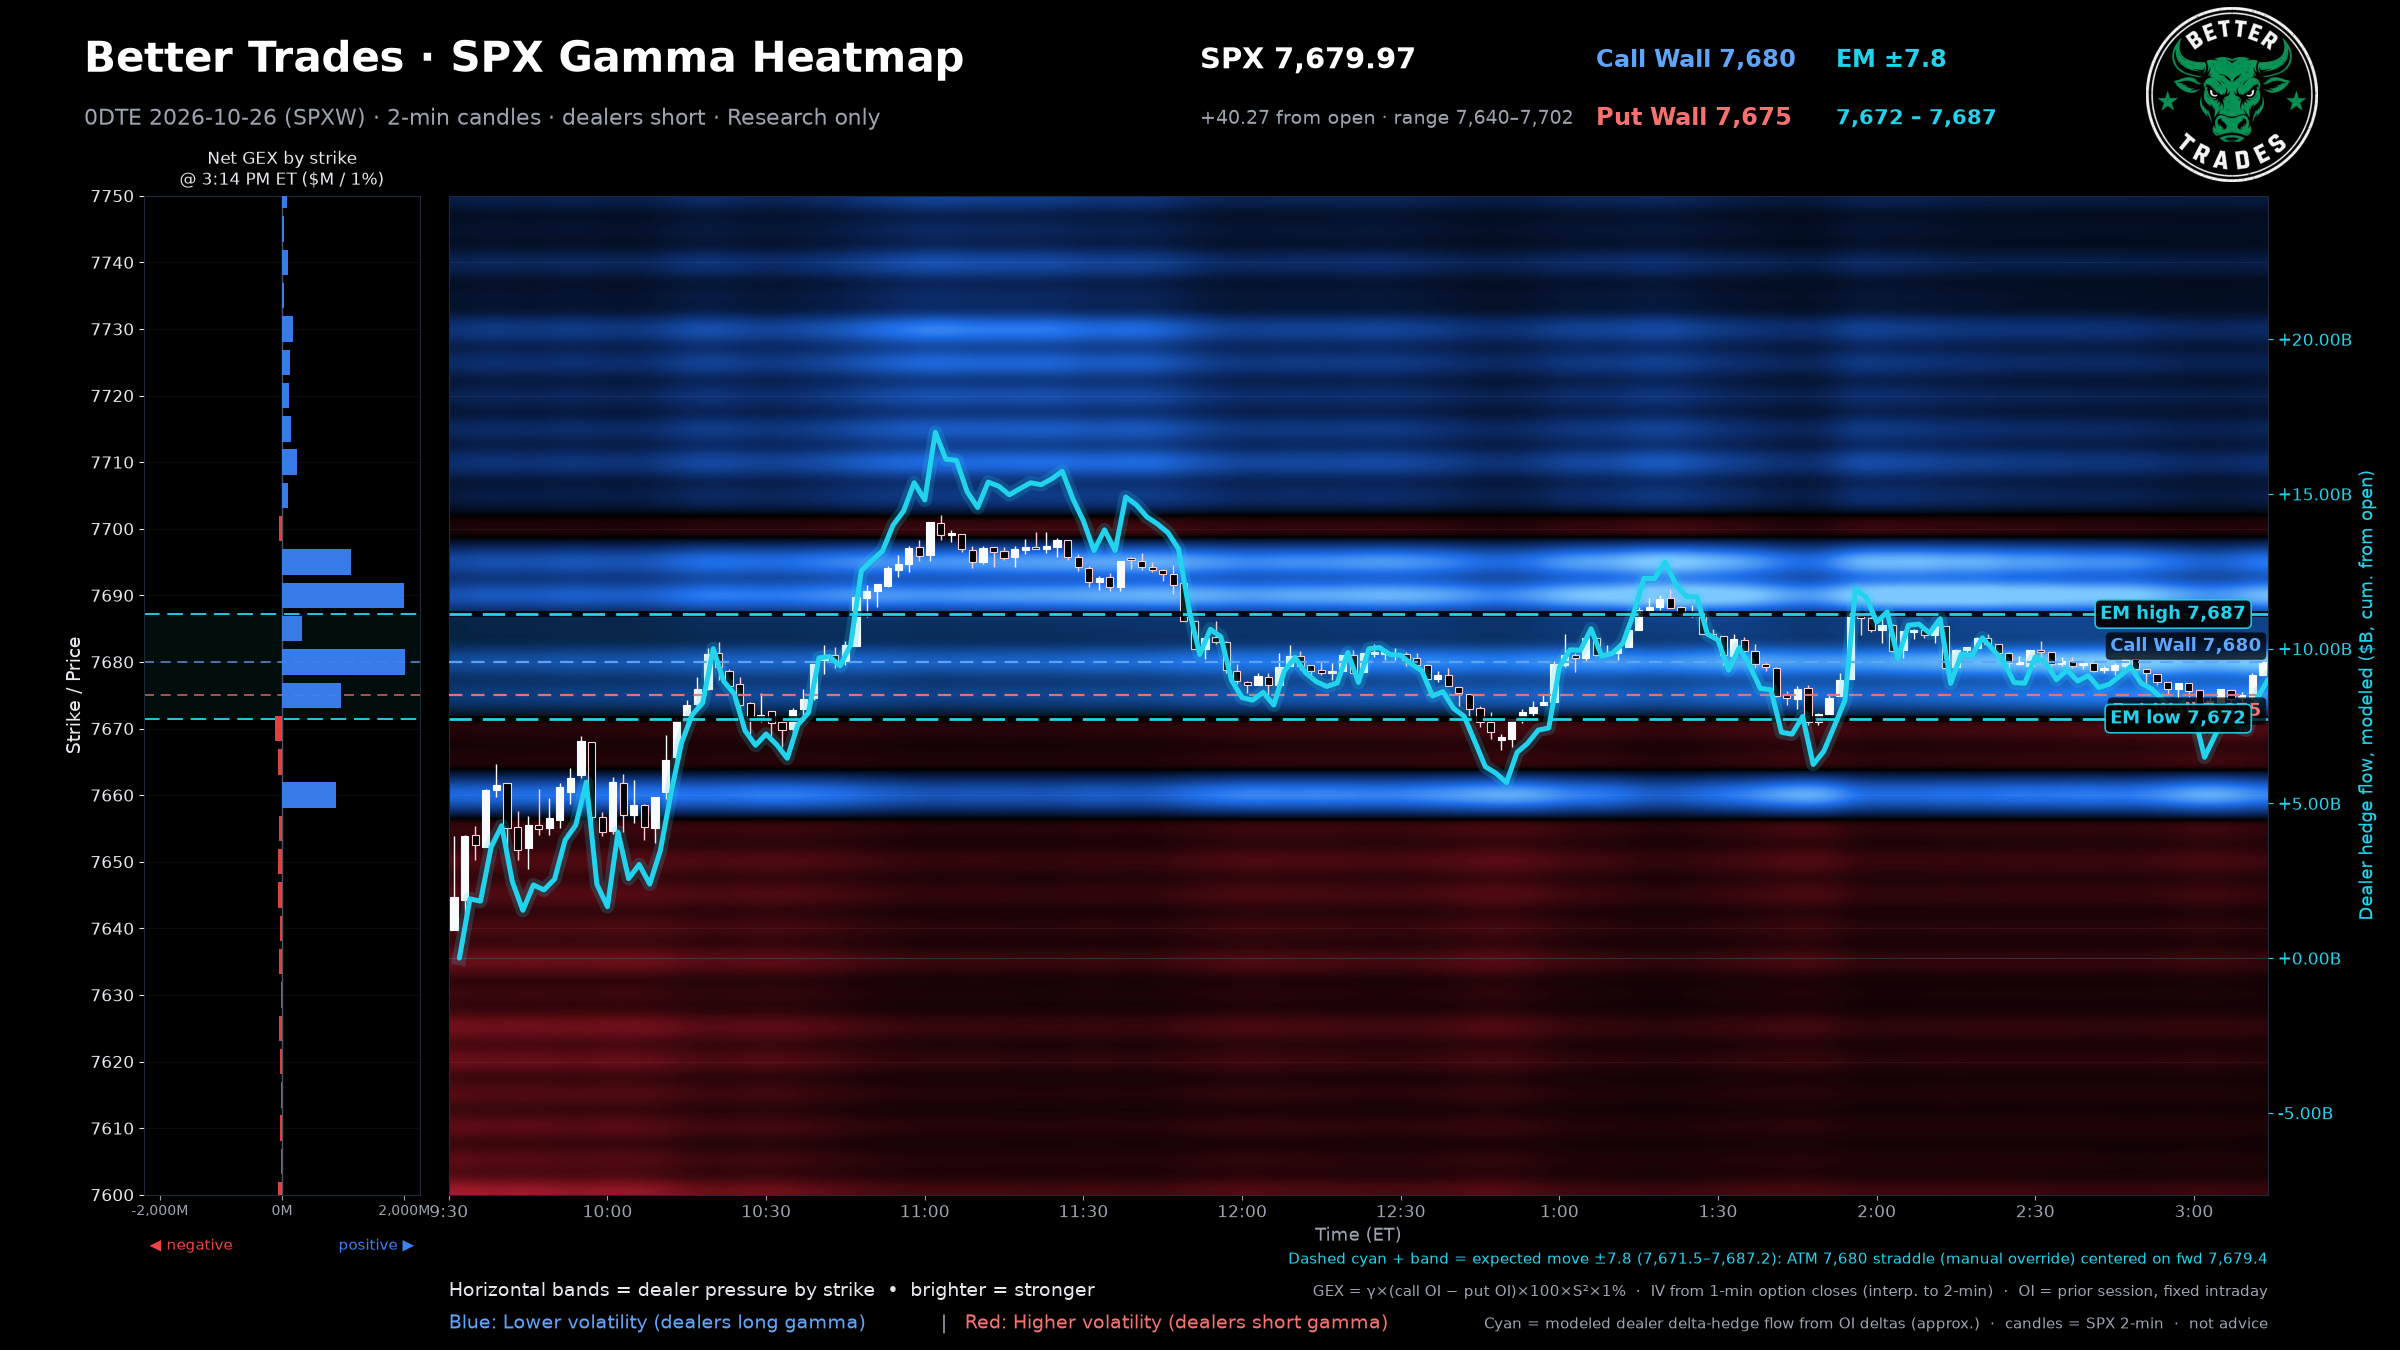Click the 7700 strike axis label

click(x=112, y=529)
